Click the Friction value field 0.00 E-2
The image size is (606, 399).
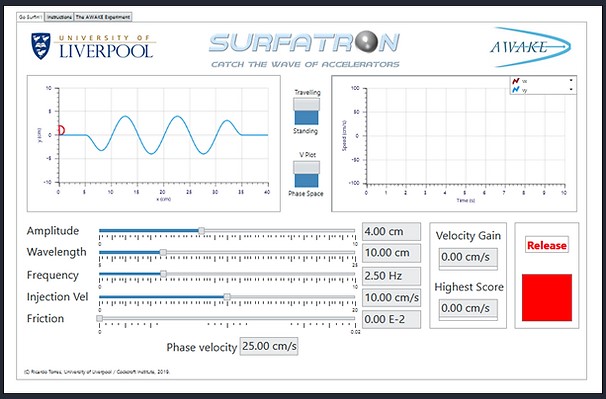tap(391, 319)
